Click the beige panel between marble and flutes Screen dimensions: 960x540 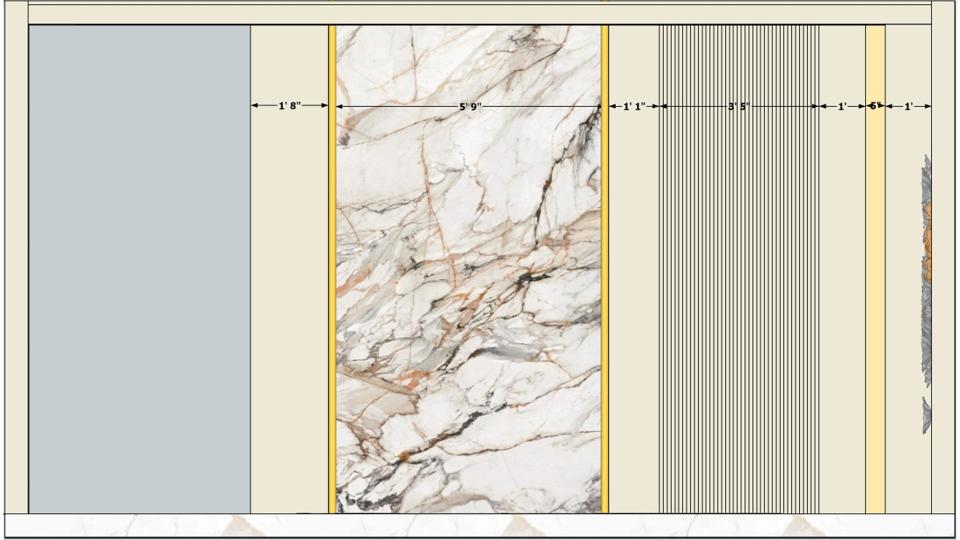click(x=633, y=300)
